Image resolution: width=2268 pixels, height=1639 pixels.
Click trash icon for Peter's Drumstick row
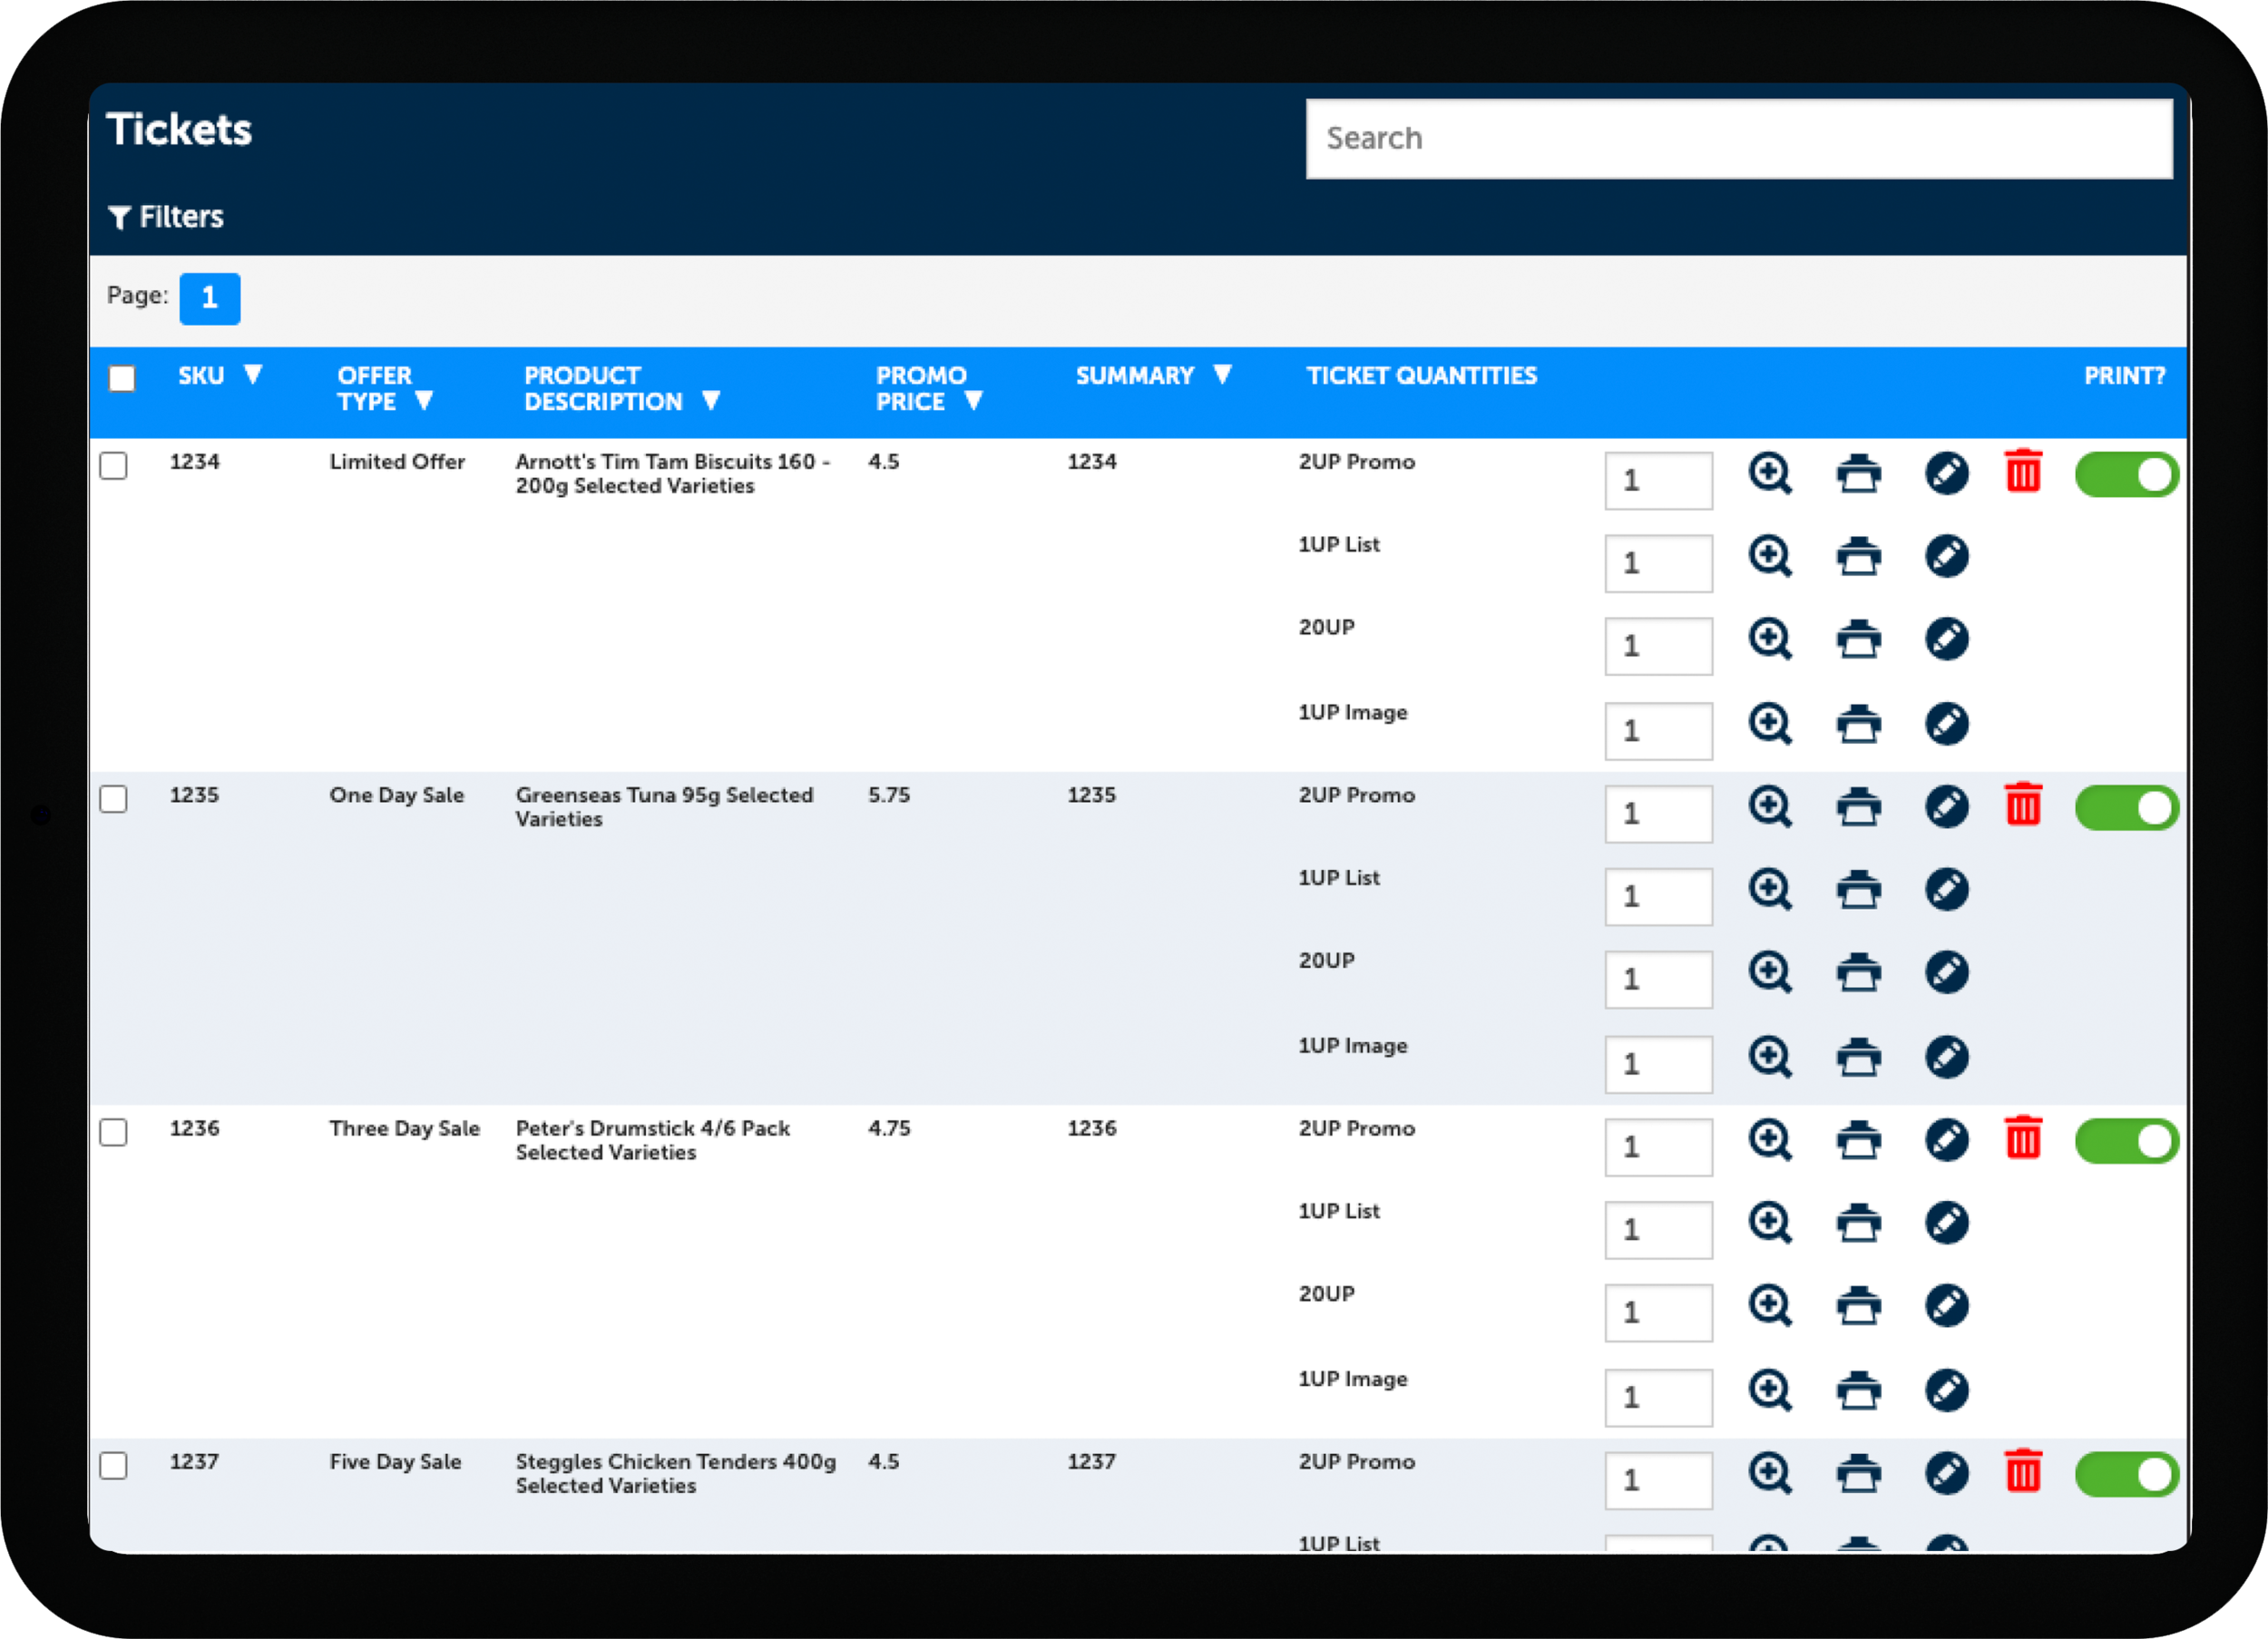[2022, 1138]
